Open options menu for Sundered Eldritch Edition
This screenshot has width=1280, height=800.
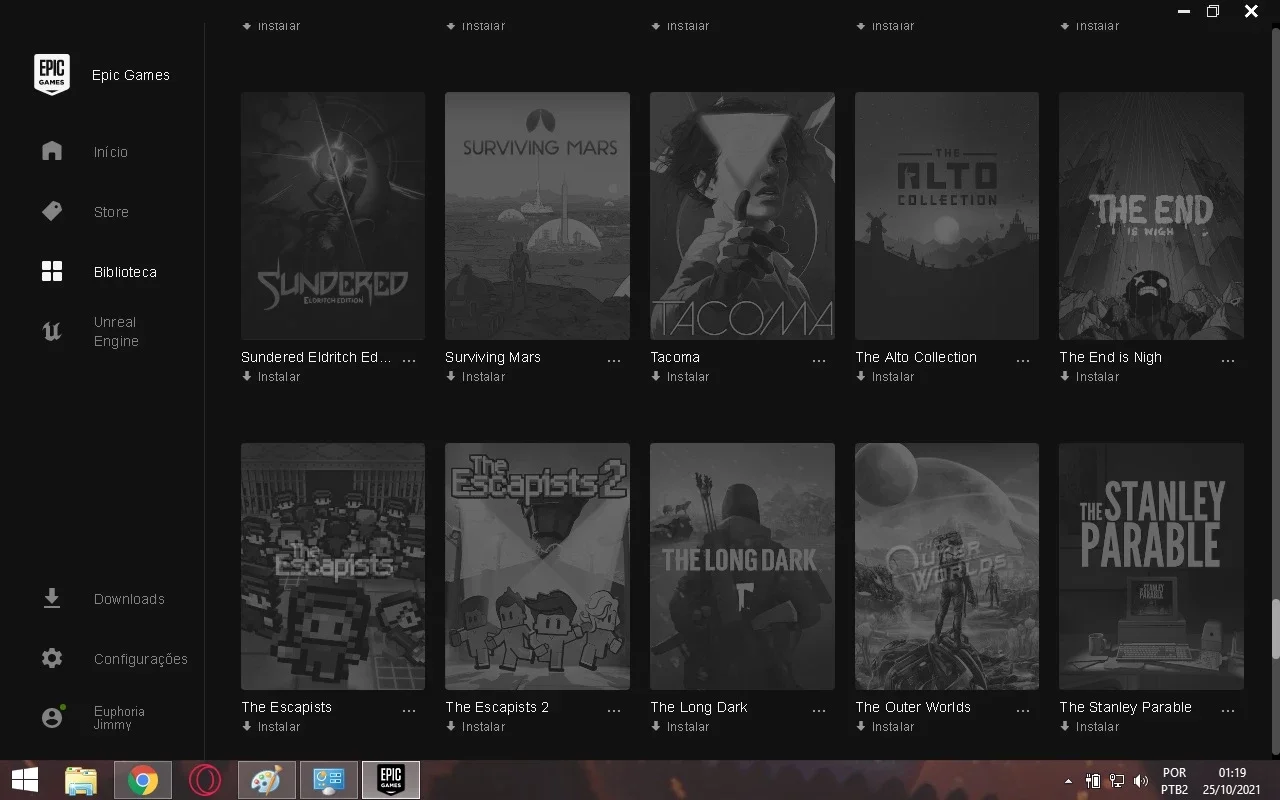(409, 360)
